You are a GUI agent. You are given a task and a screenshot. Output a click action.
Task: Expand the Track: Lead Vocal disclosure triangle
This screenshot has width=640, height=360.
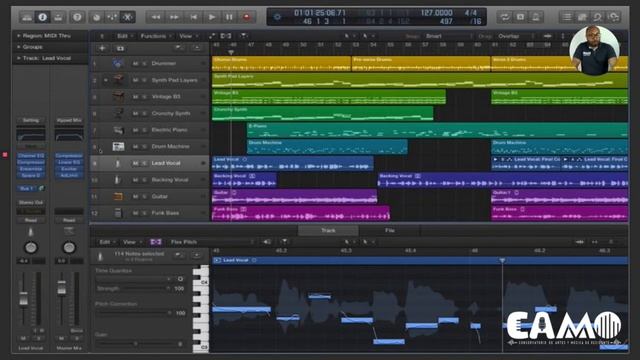18,58
